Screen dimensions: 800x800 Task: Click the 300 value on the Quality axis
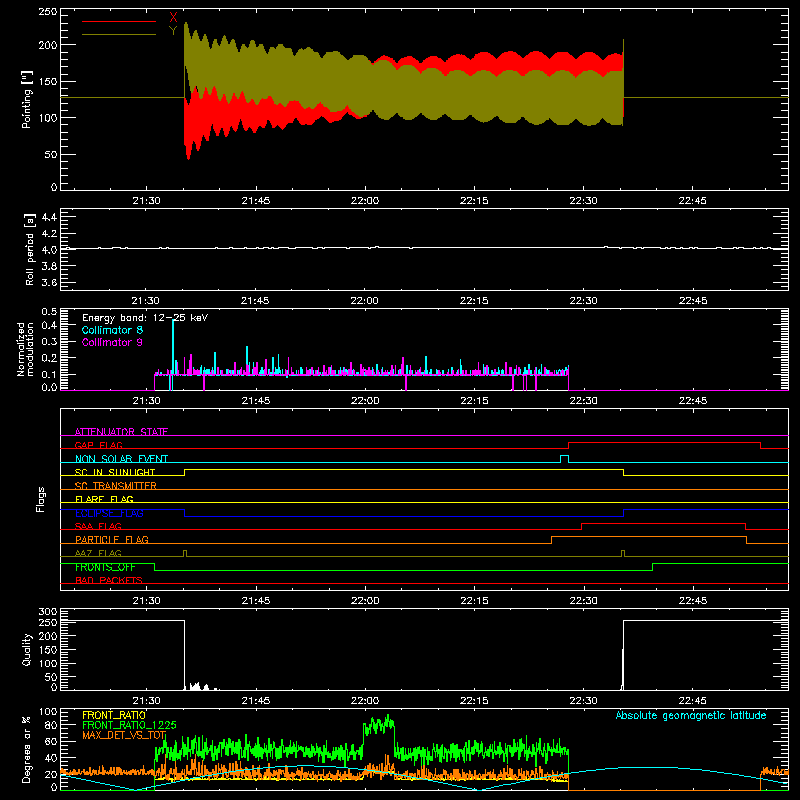pos(48,612)
